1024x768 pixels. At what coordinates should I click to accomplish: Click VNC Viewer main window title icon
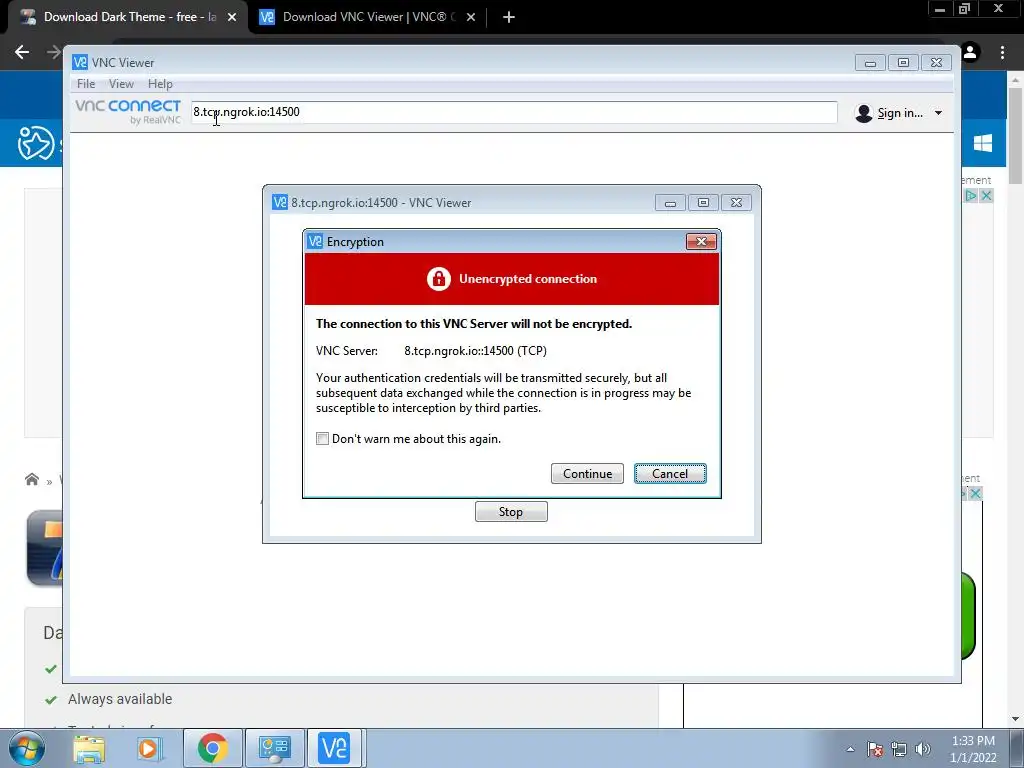[80, 62]
